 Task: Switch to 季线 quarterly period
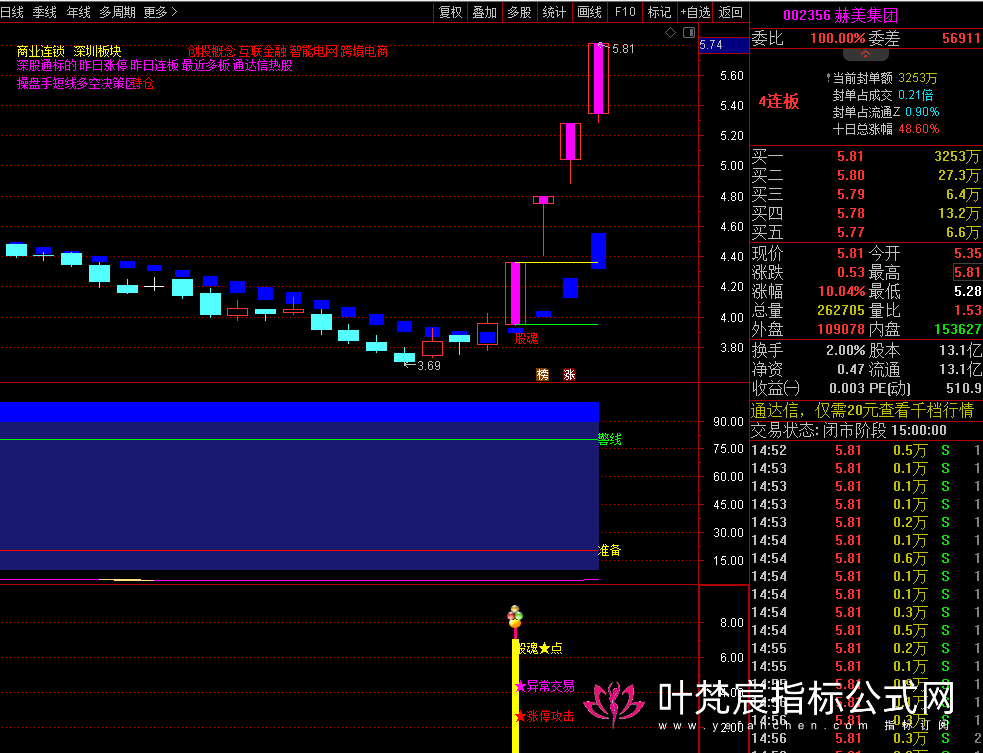(x=45, y=12)
